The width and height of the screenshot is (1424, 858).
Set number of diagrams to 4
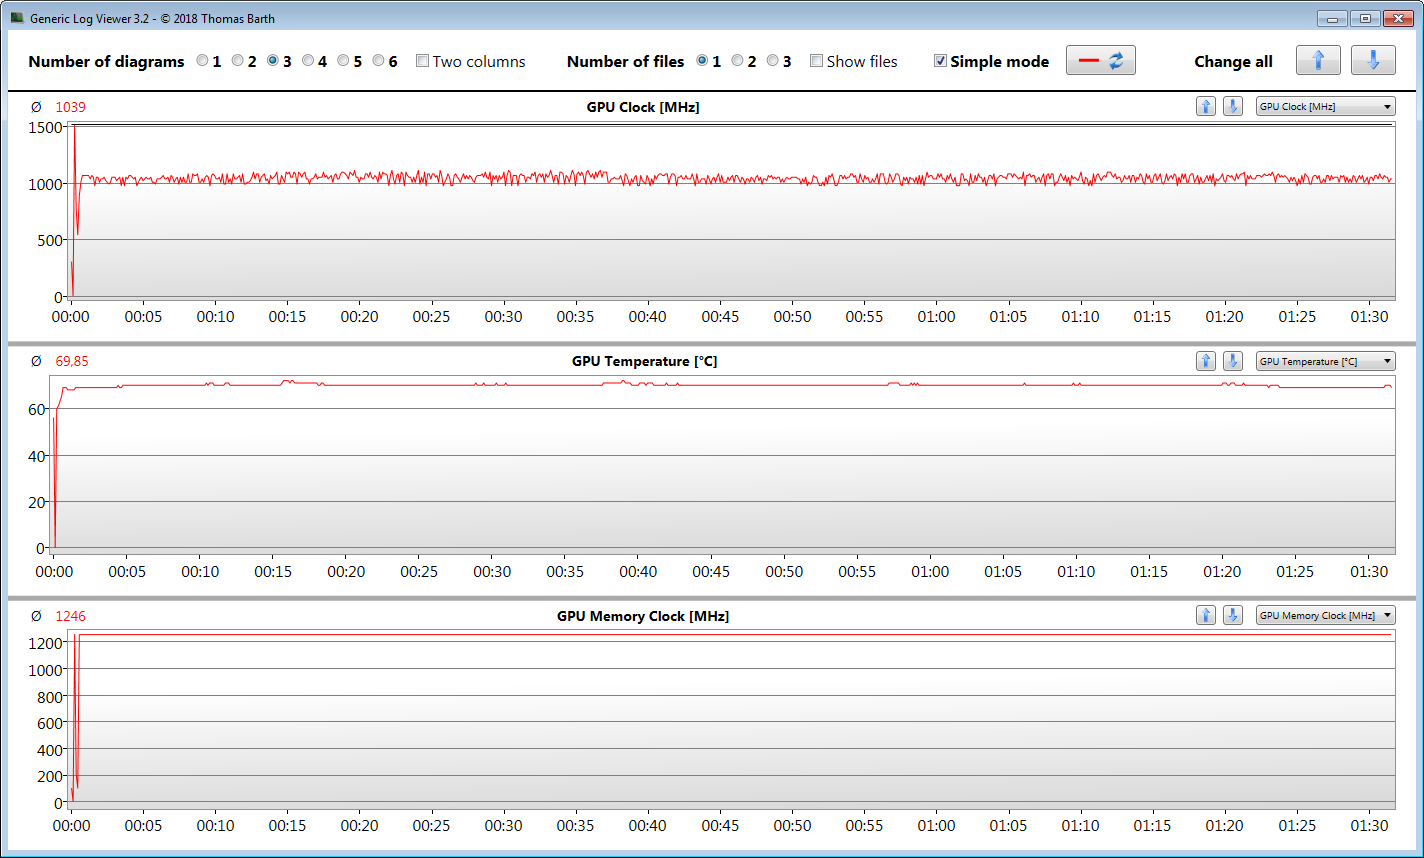point(308,61)
